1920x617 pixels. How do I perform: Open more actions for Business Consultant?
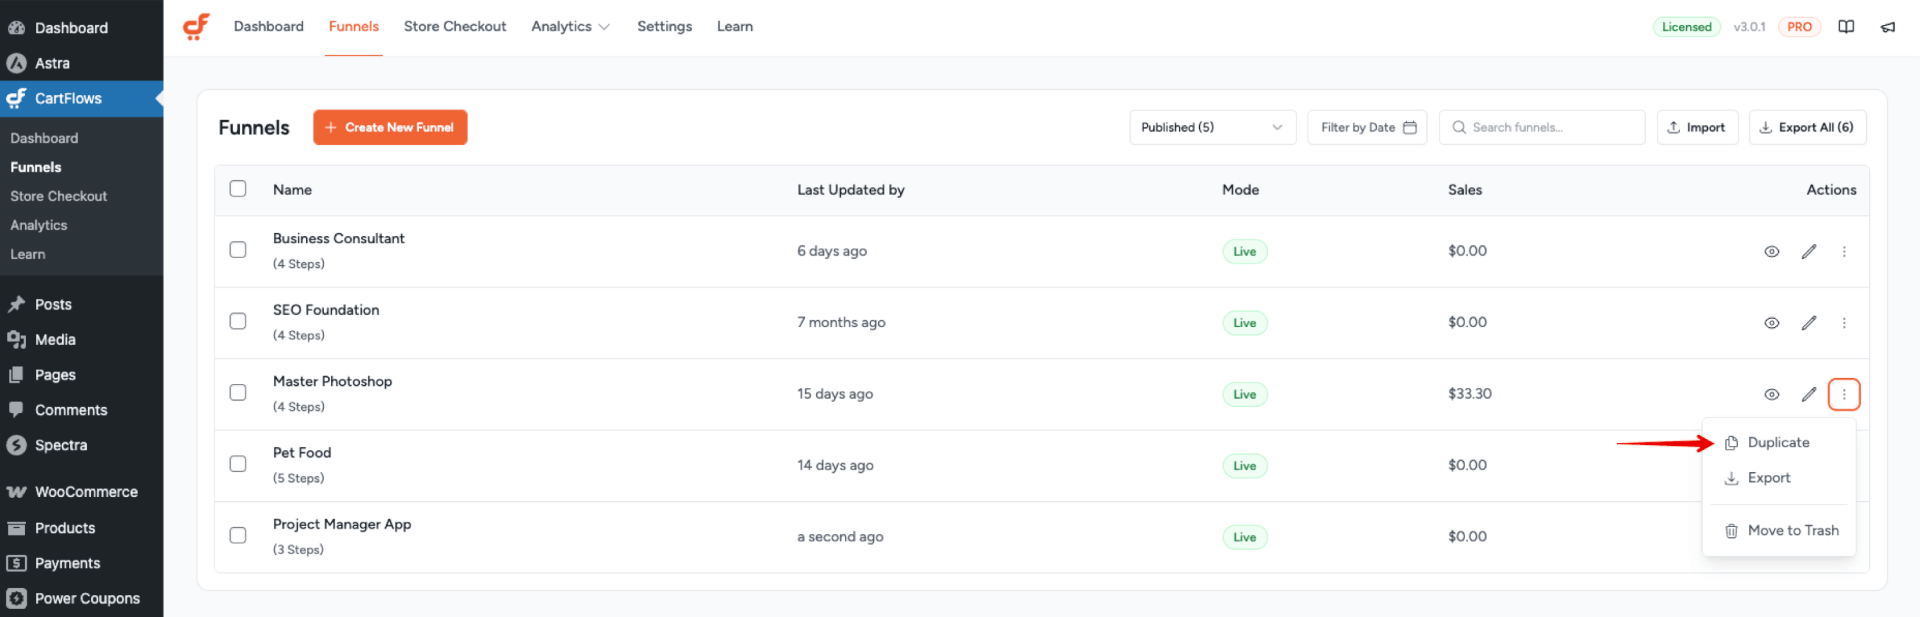click(x=1844, y=252)
